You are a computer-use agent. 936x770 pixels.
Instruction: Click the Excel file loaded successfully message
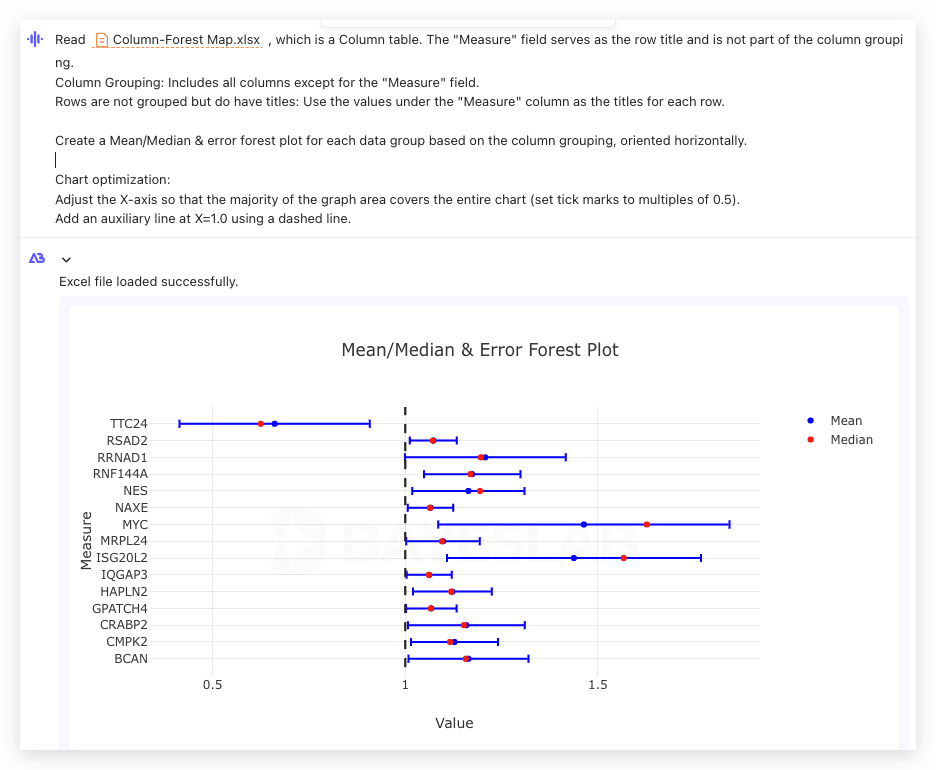(149, 282)
